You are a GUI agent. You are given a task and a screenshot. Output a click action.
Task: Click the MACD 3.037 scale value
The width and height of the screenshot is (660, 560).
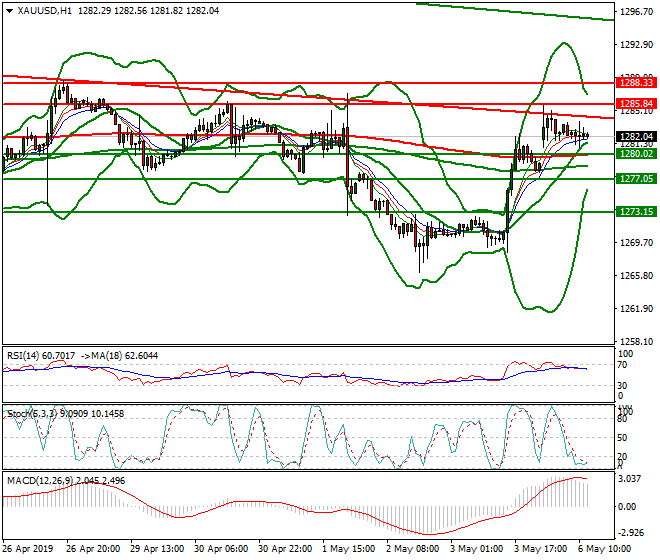coord(631,479)
